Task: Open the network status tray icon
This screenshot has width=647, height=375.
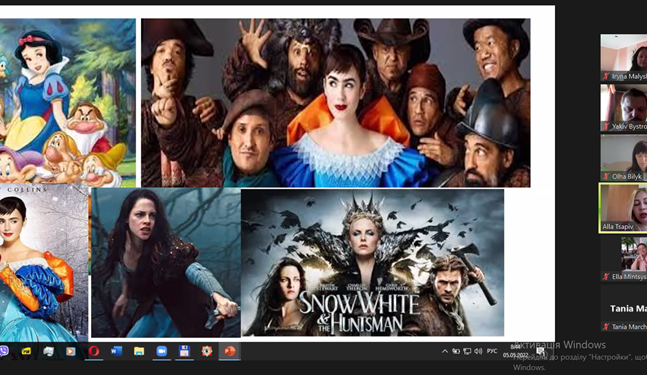Action: click(x=467, y=351)
